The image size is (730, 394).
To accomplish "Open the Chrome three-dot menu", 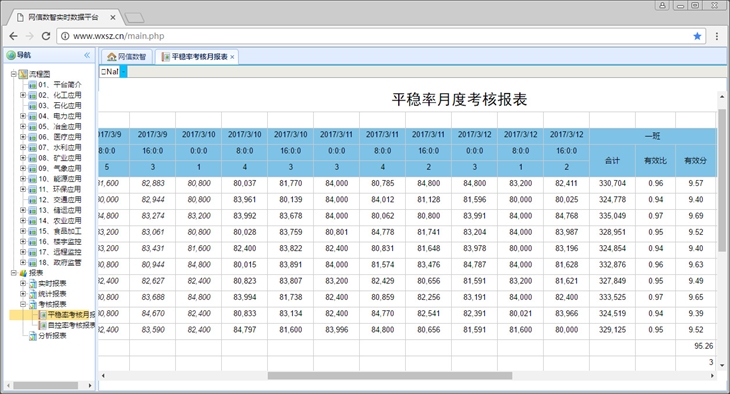I will [716, 36].
